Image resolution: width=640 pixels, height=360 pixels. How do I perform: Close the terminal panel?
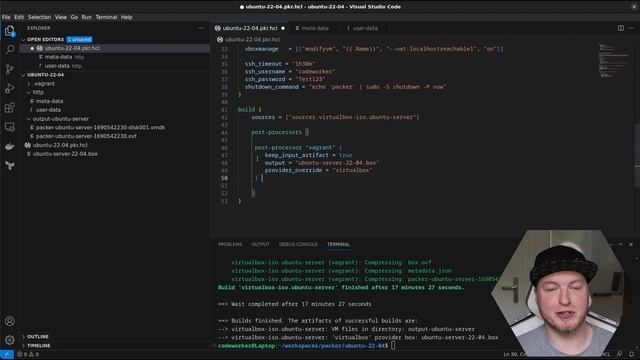[631, 244]
